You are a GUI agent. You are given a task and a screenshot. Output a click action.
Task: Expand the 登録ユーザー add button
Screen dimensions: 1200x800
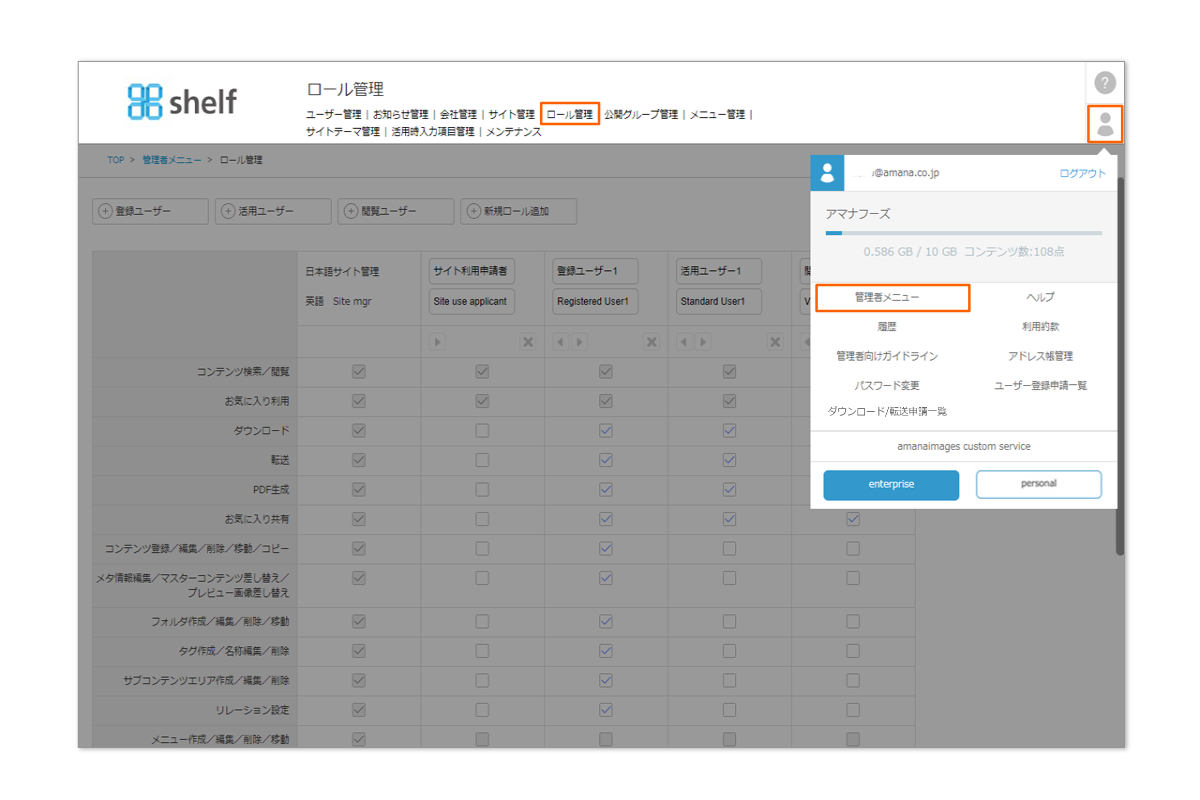pyautogui.click(x=150, y=211)
